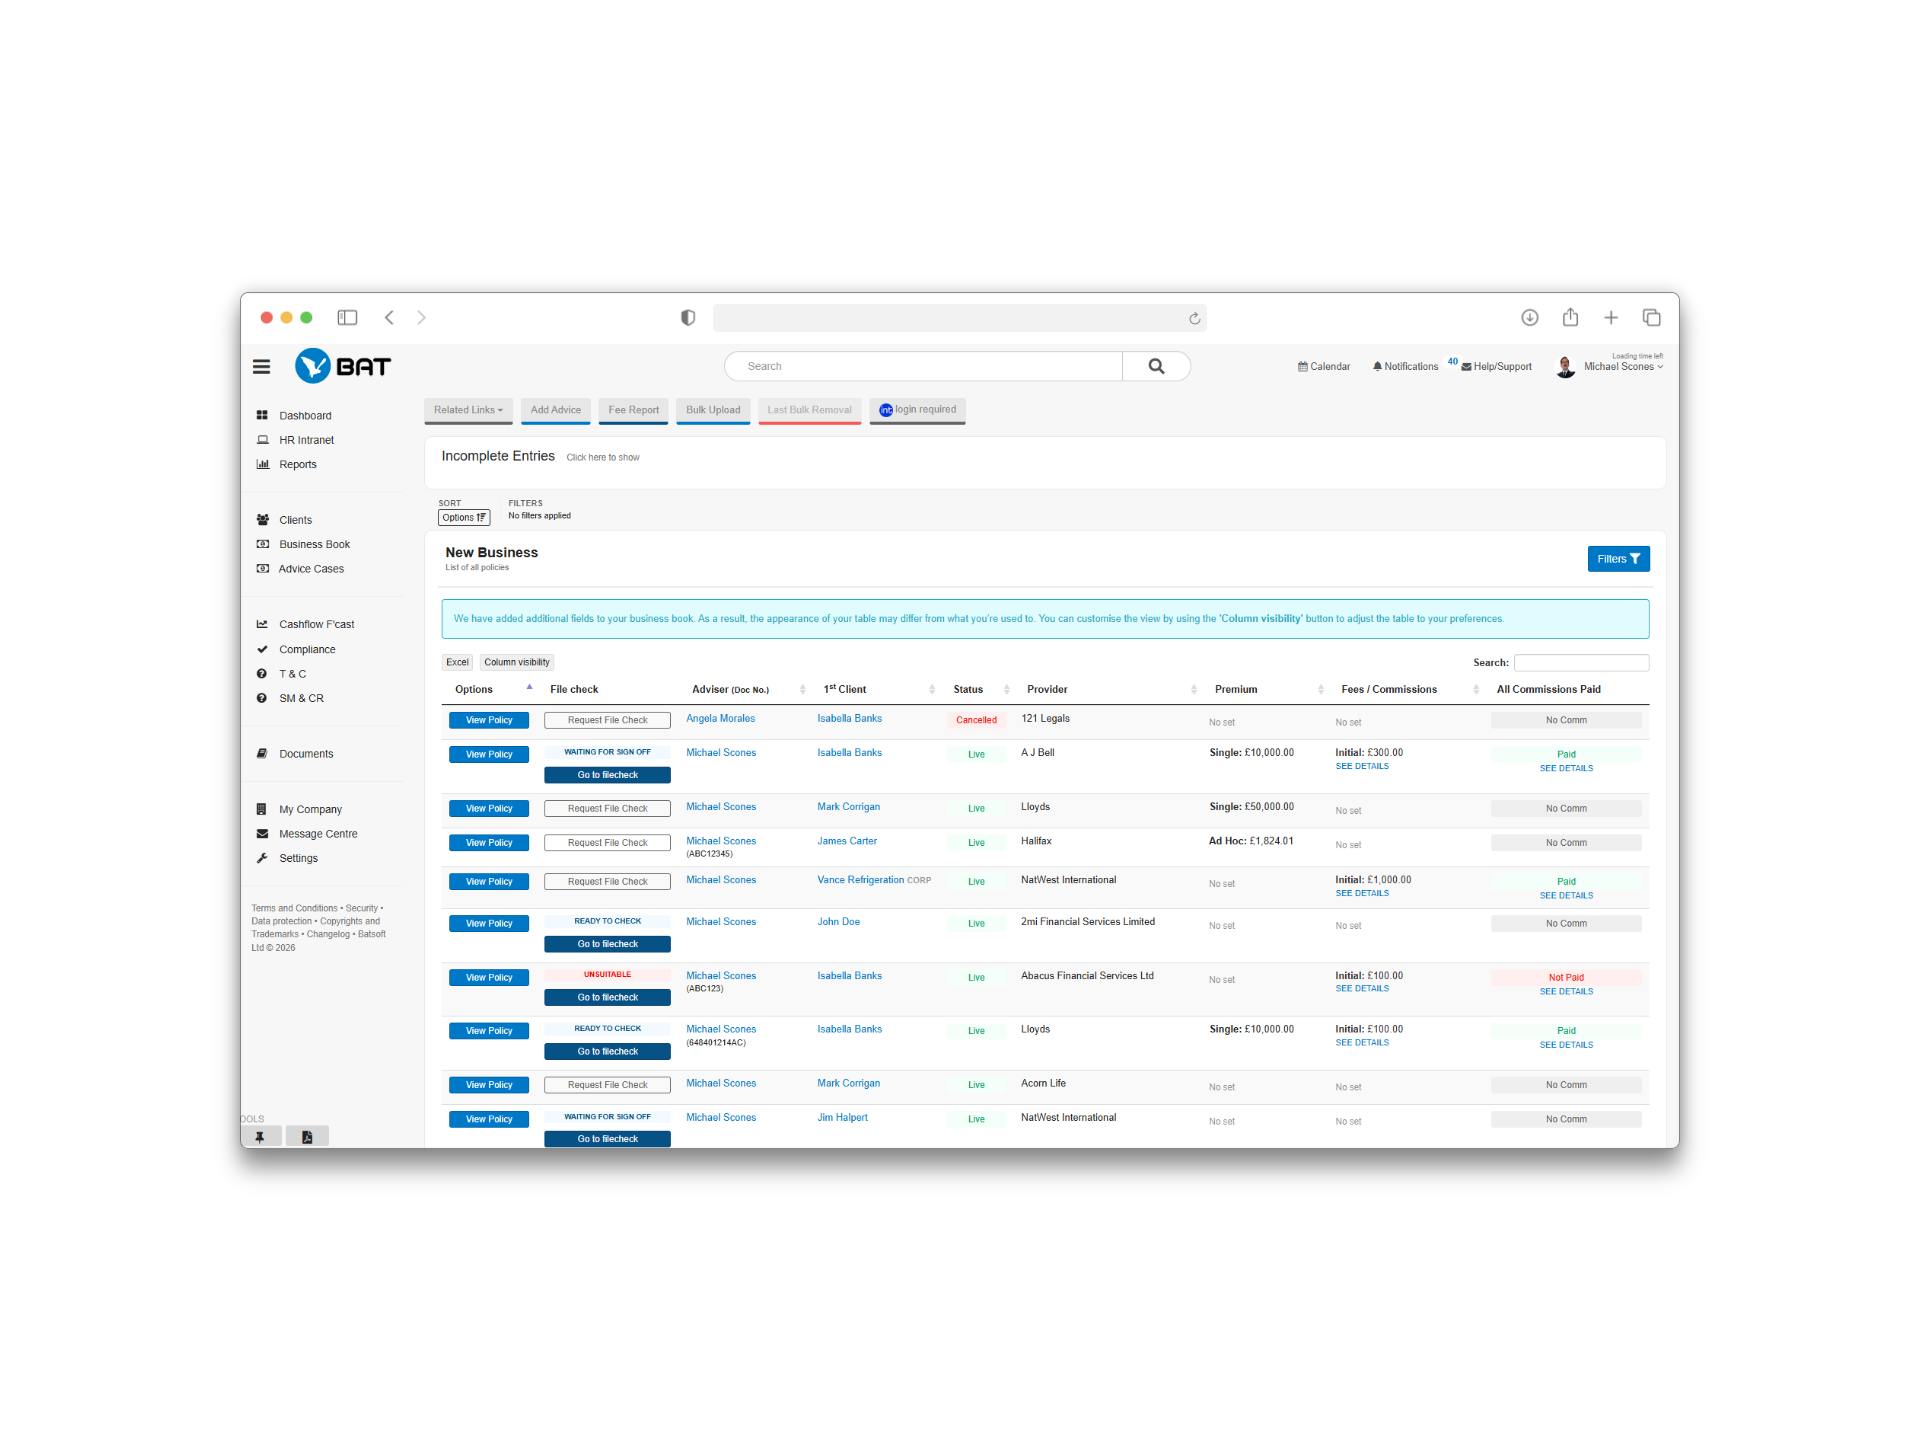Click the pin icon in tools

tap(260, 1137)
